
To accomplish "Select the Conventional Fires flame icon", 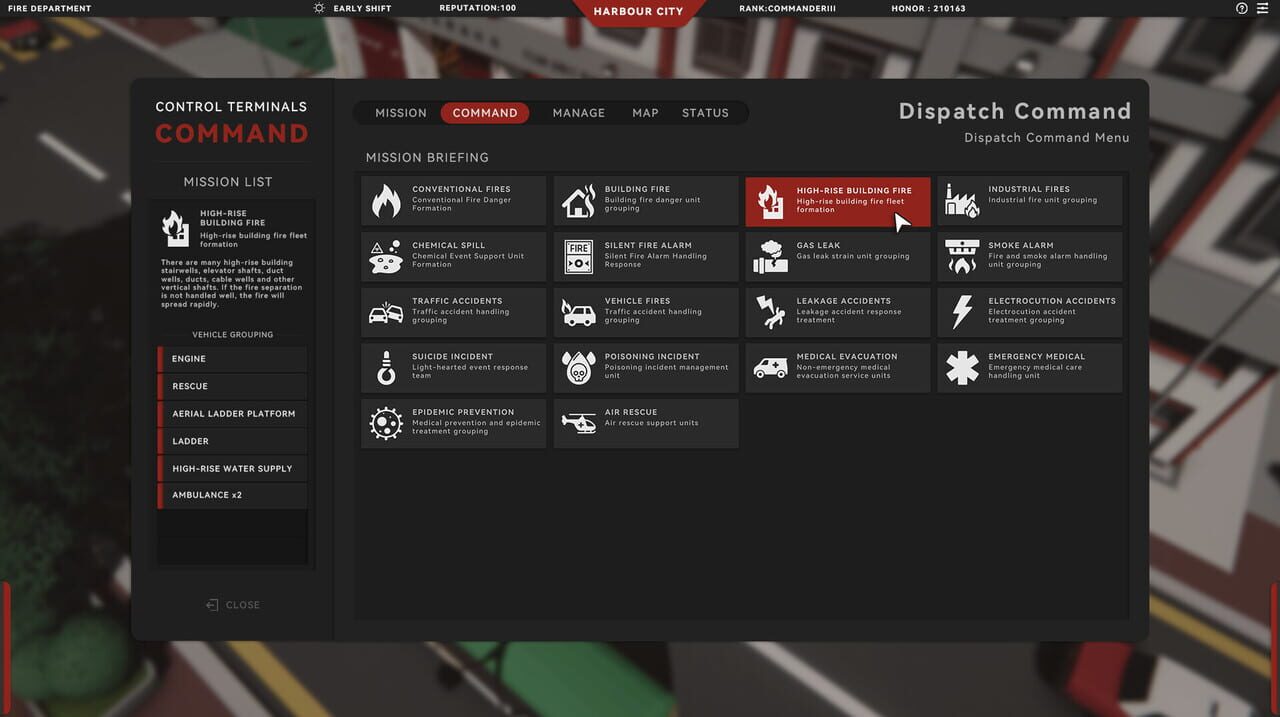I will click(386, 199).
